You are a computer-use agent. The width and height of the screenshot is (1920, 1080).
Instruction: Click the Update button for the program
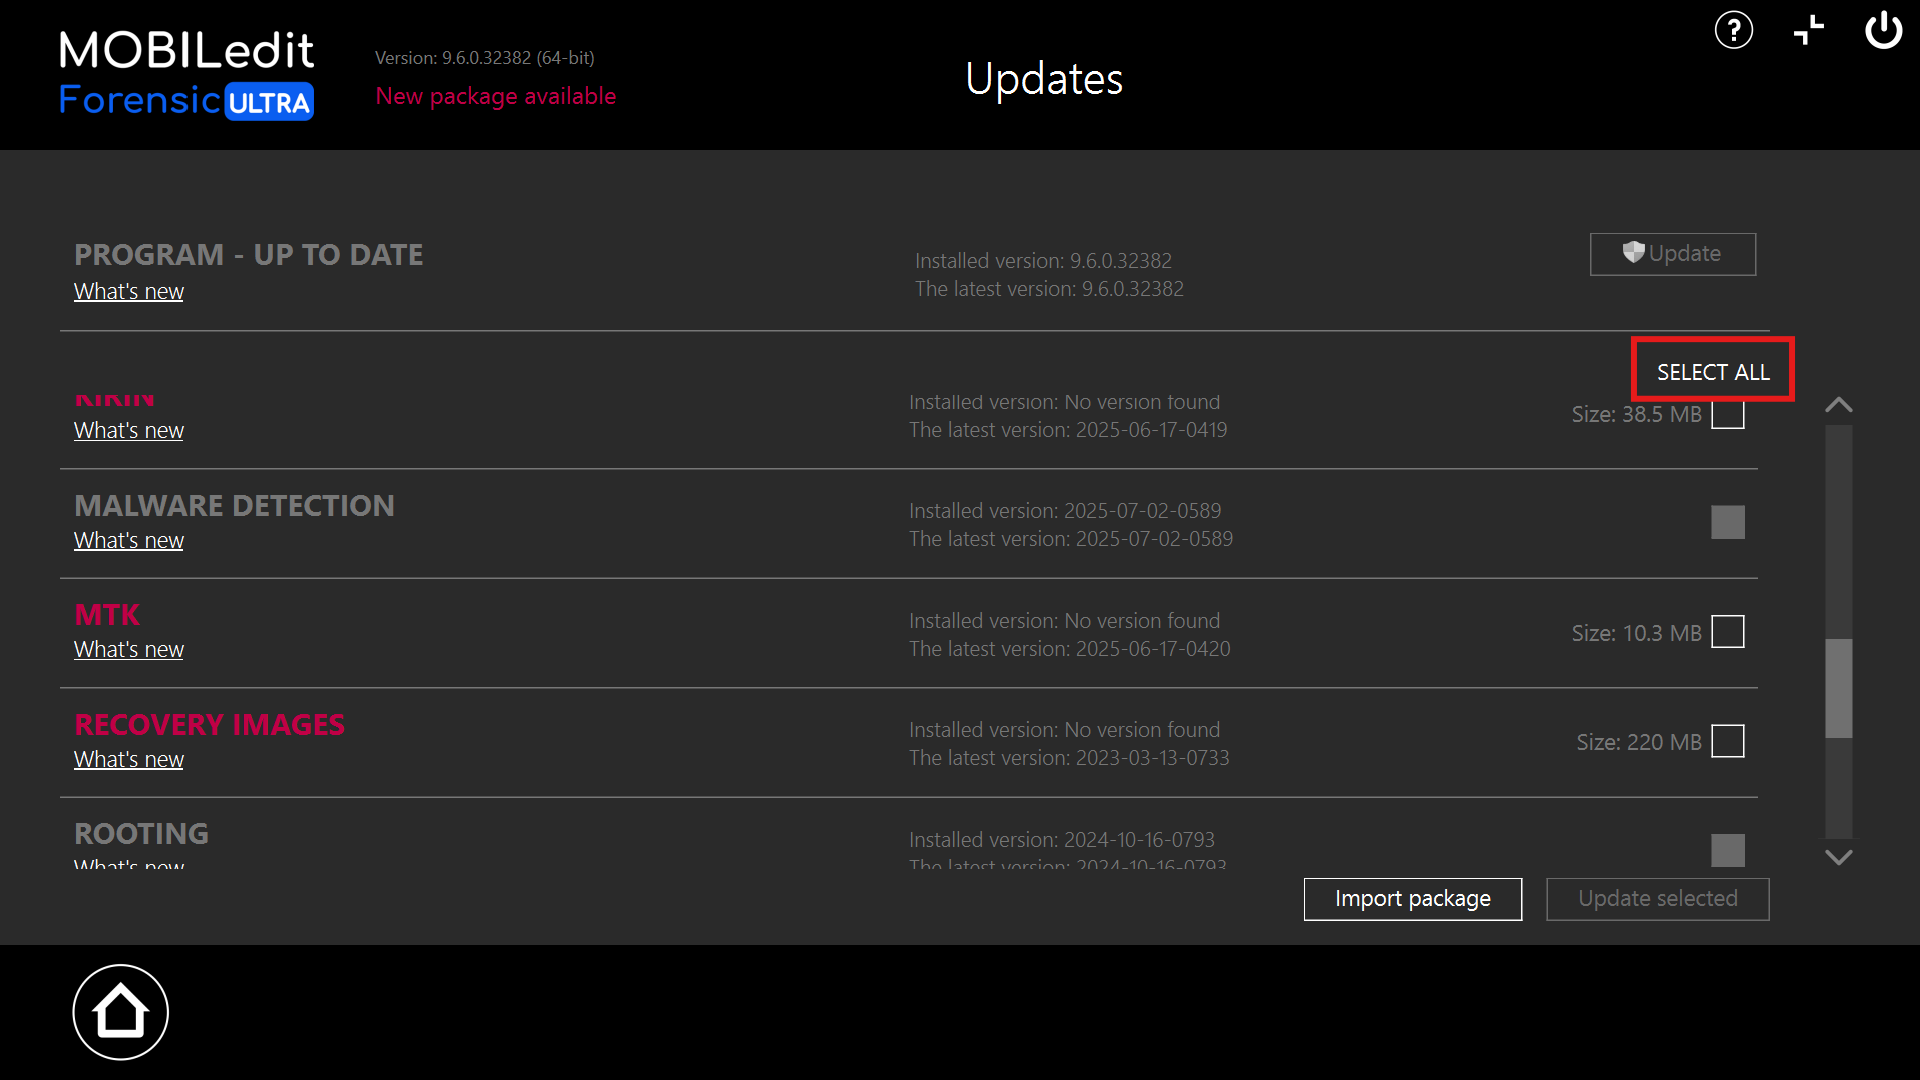pos(1672,254)
